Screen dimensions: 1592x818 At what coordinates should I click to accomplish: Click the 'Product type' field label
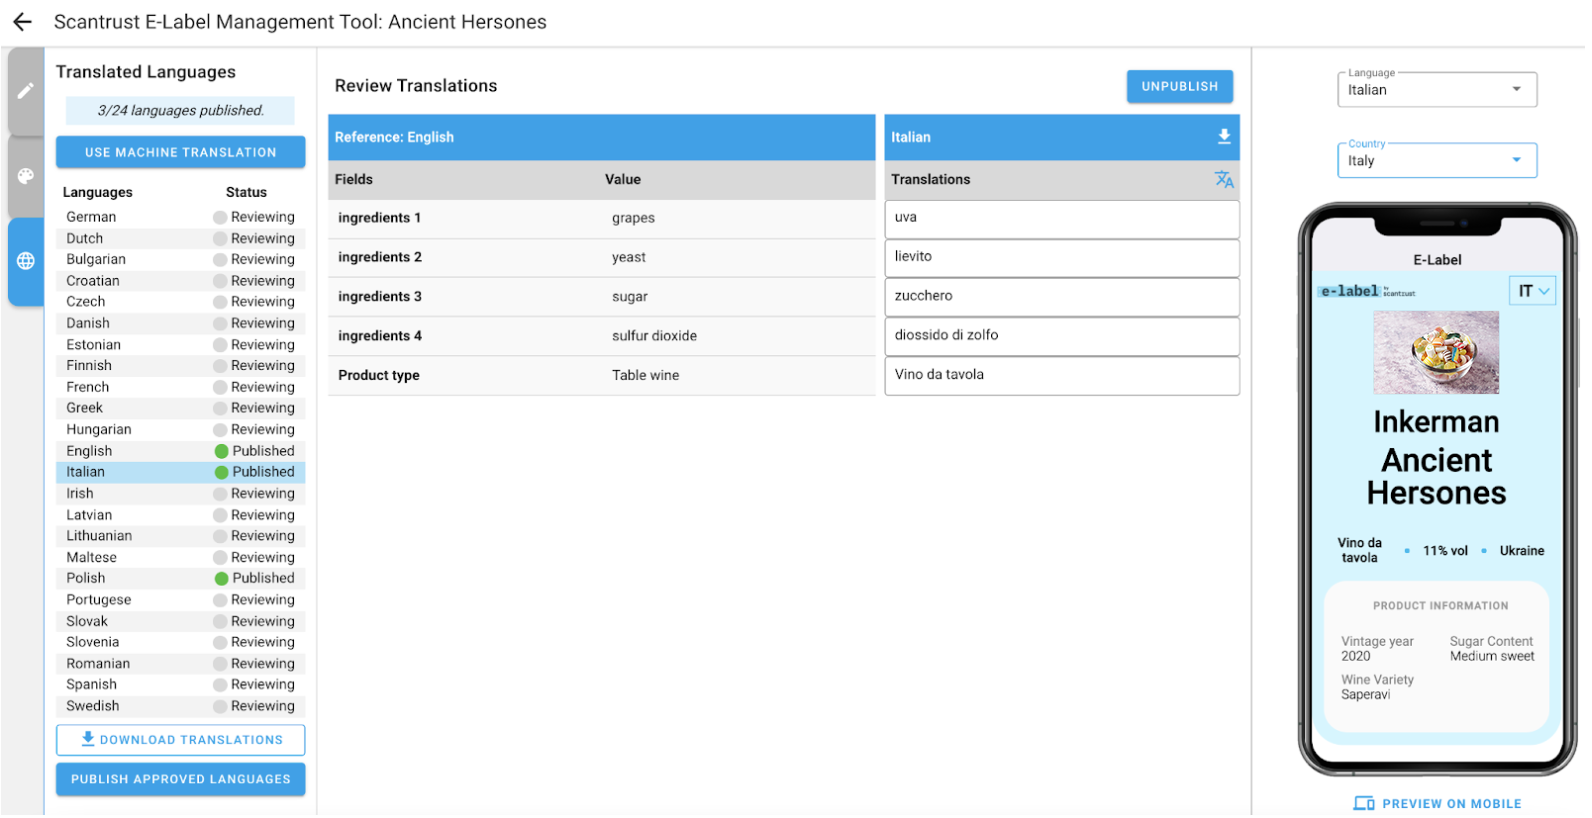coord(380,376)
